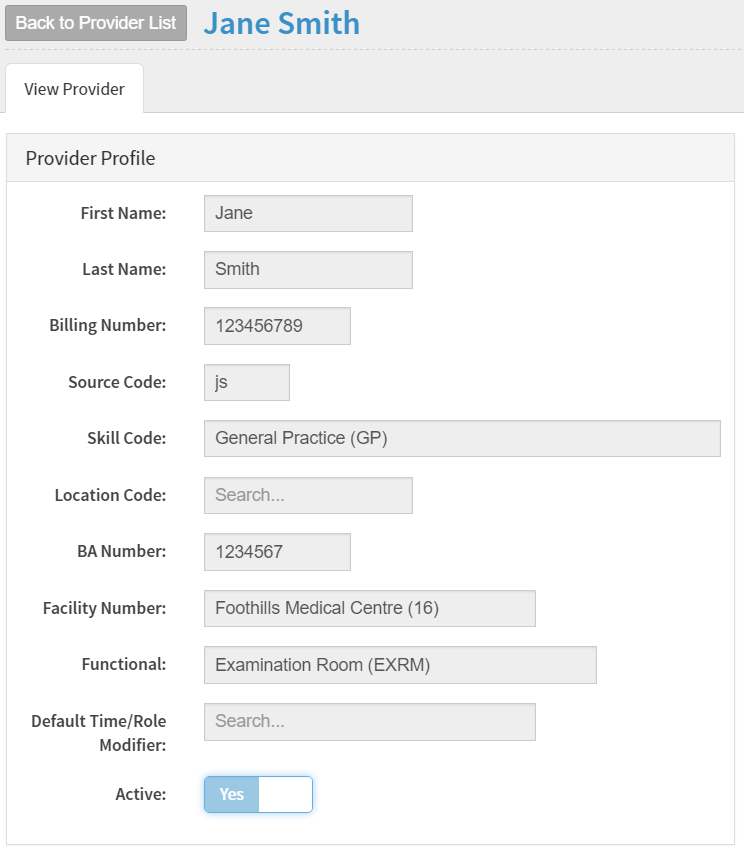Open the Location Code search dropdown
Screen dimensions: 744x856
point(308,495)
